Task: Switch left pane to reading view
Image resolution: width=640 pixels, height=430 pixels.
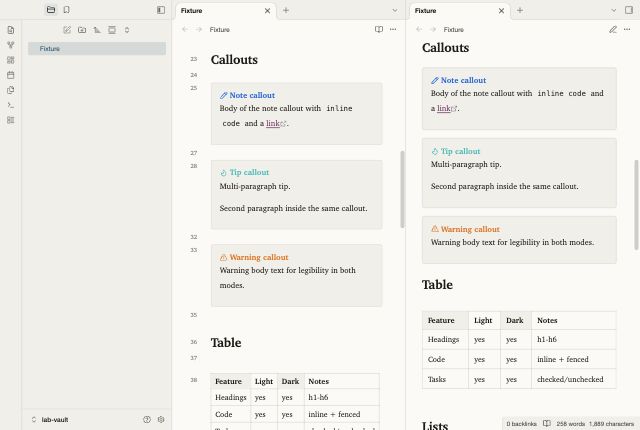Action: (x=379, y=29)
